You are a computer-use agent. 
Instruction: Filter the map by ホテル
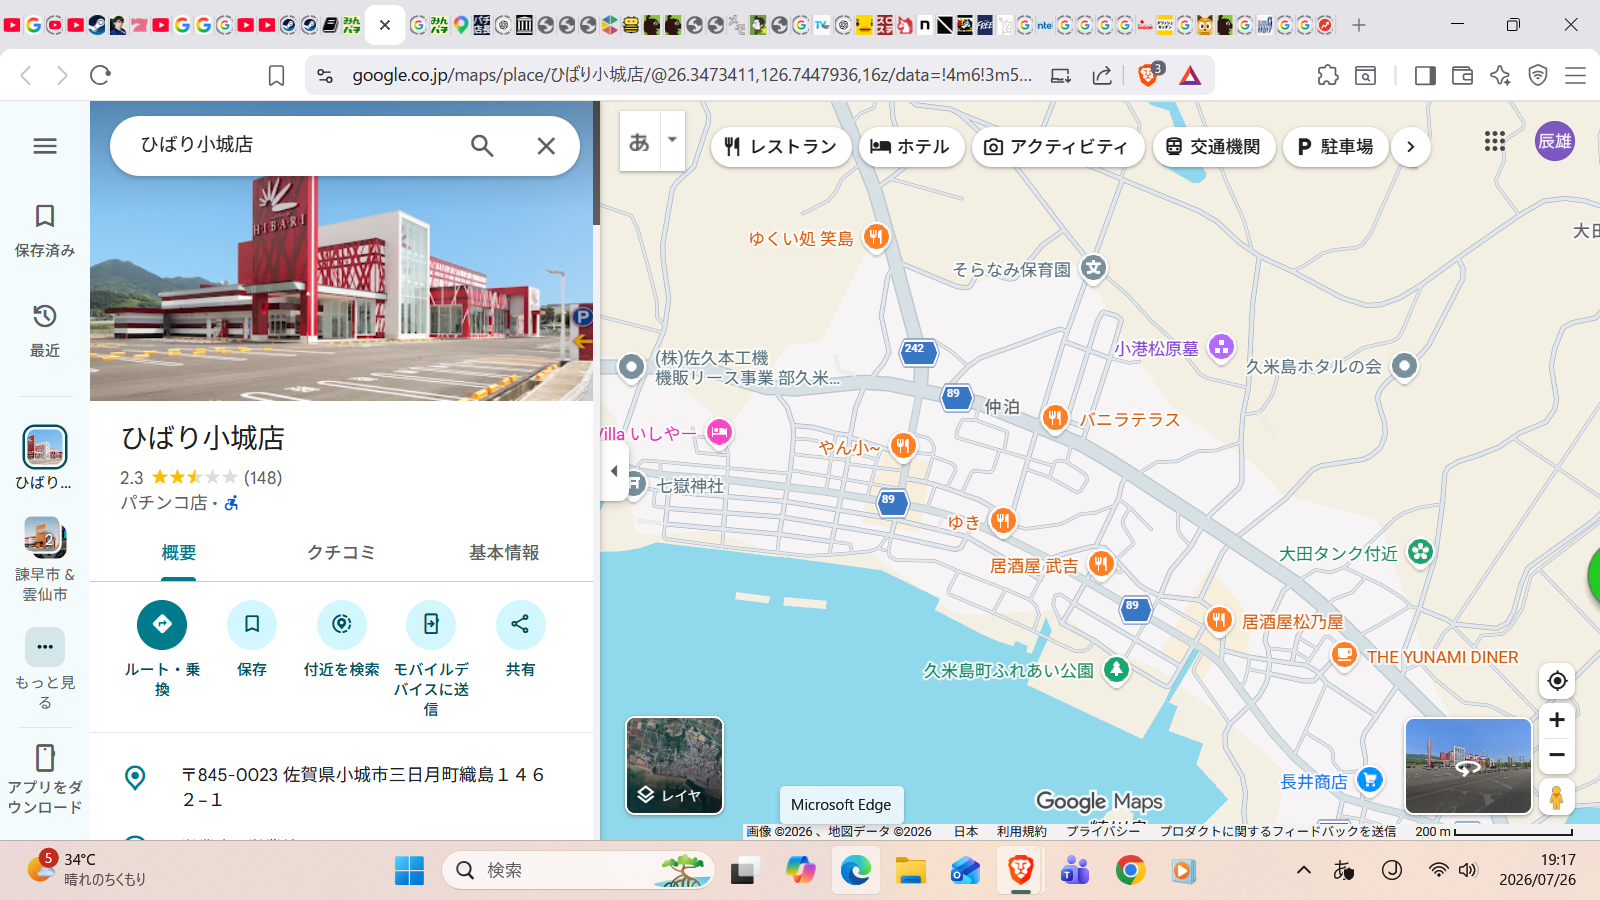pyautogui.click(x=910, y=147)
